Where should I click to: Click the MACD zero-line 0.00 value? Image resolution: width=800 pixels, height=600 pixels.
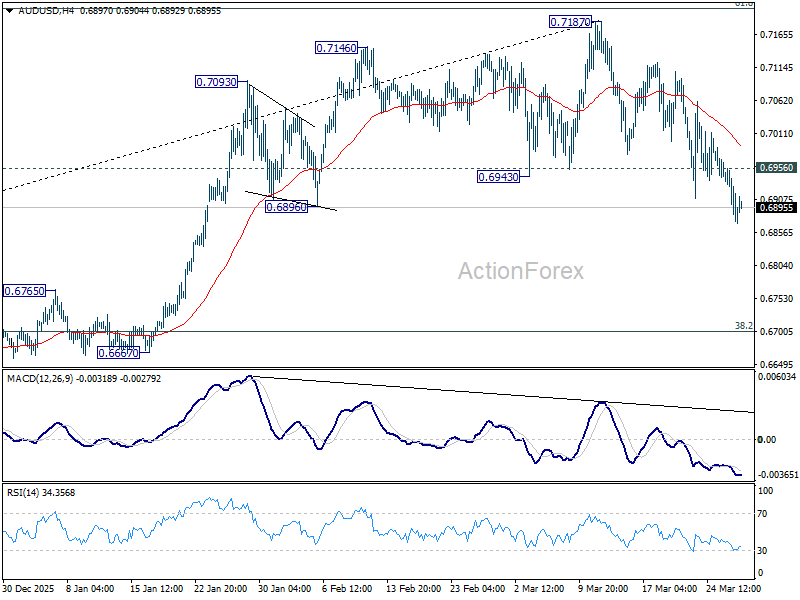(x=767, y=439)
